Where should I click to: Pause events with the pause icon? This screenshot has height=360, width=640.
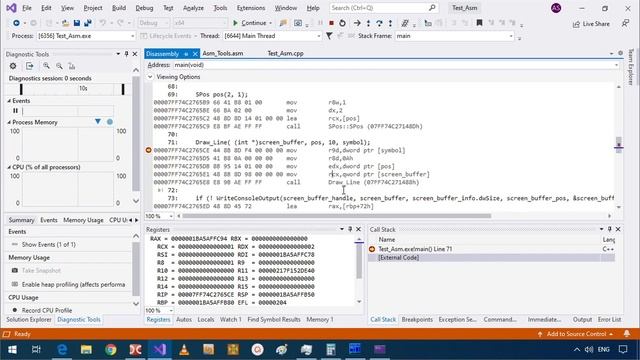point(15,111)
